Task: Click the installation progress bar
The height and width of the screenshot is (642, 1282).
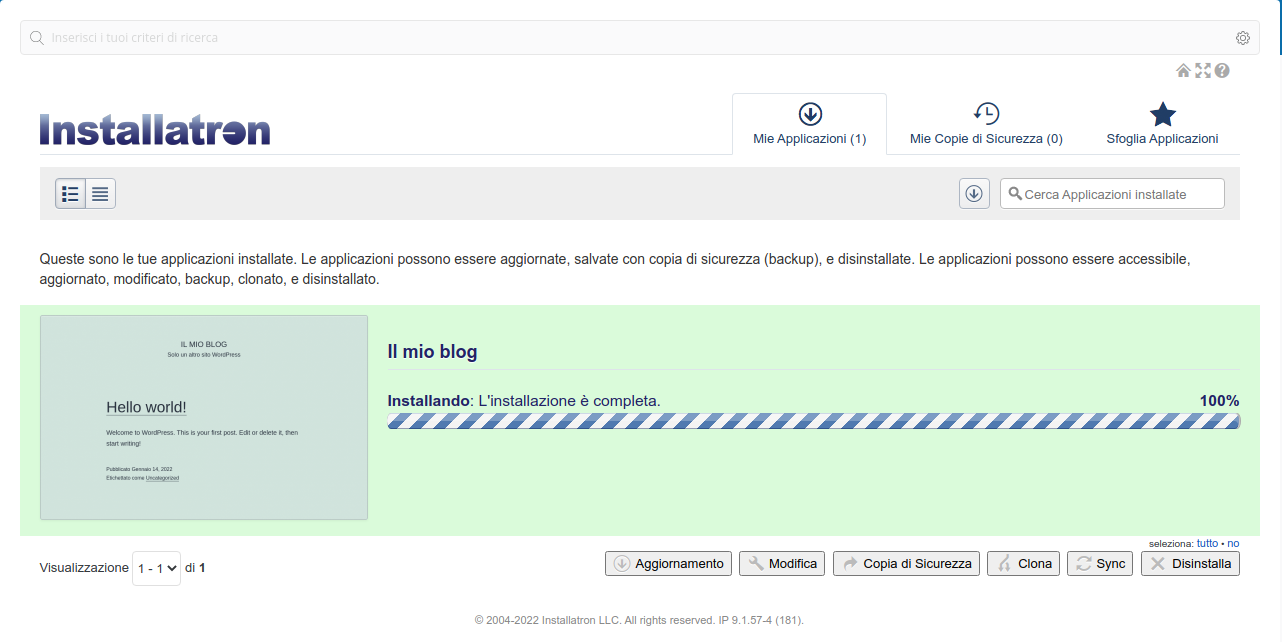Action: pos(814,421)
